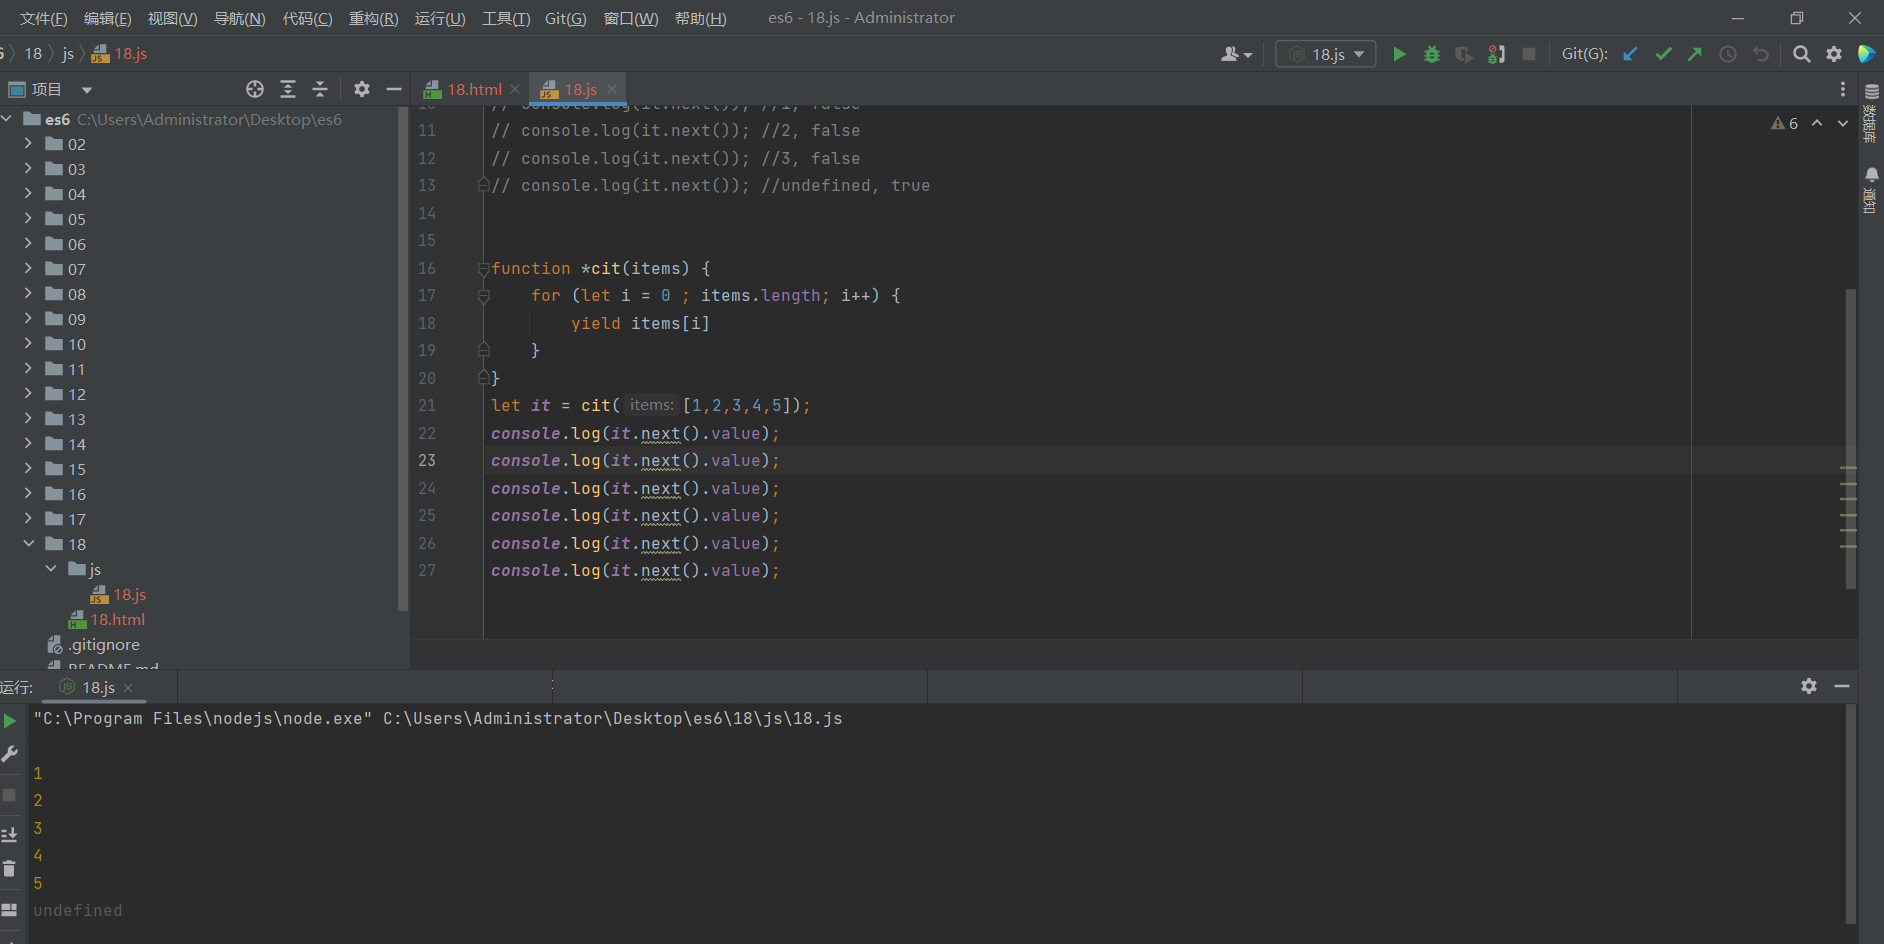1884x944 pixels.
Task: Close the 18.html editor tab
Action: (515, 89)
